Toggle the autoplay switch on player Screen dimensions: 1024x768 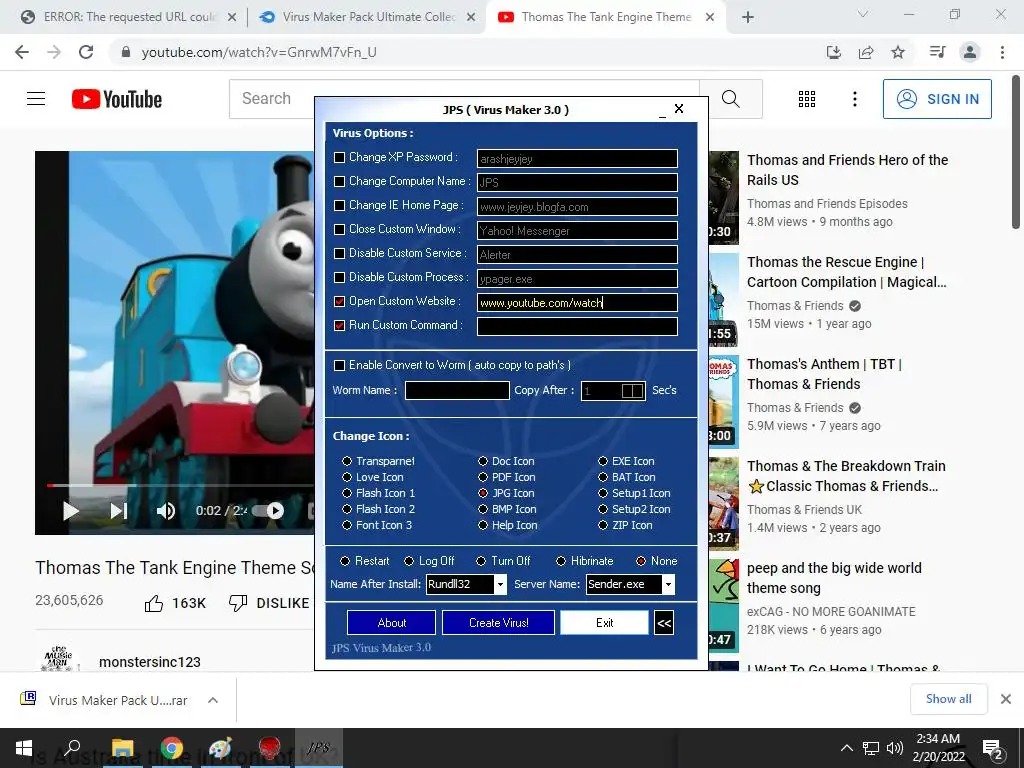tap(268, 511)
